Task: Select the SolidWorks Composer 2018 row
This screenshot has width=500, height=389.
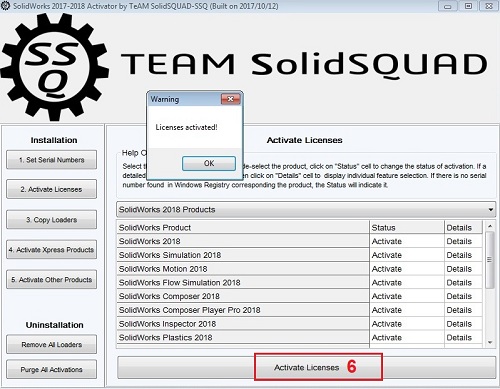Action: [243, 296]
